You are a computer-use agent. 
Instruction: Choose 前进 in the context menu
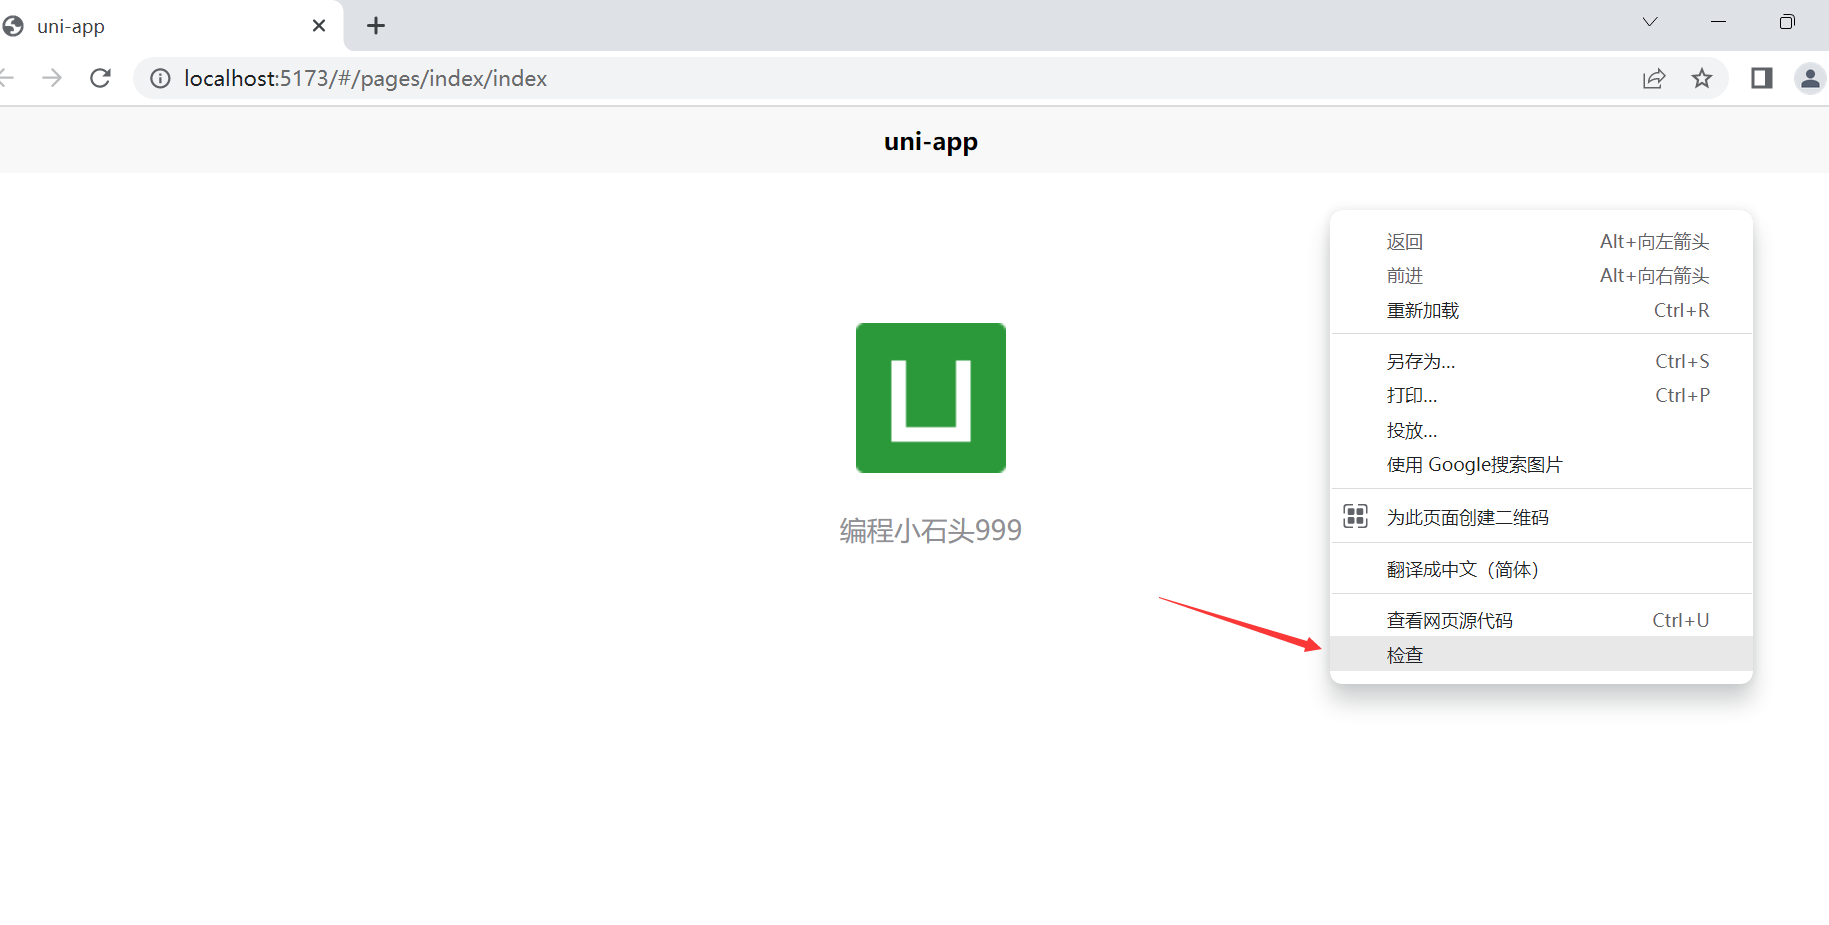[1541, 276]
